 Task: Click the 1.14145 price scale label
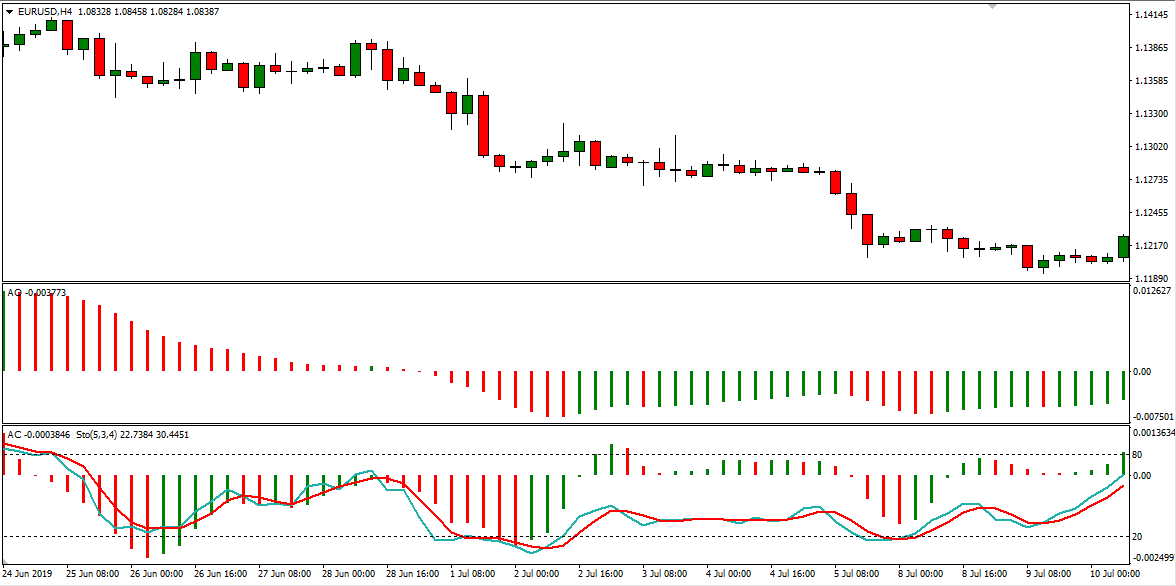[1152, 15]
